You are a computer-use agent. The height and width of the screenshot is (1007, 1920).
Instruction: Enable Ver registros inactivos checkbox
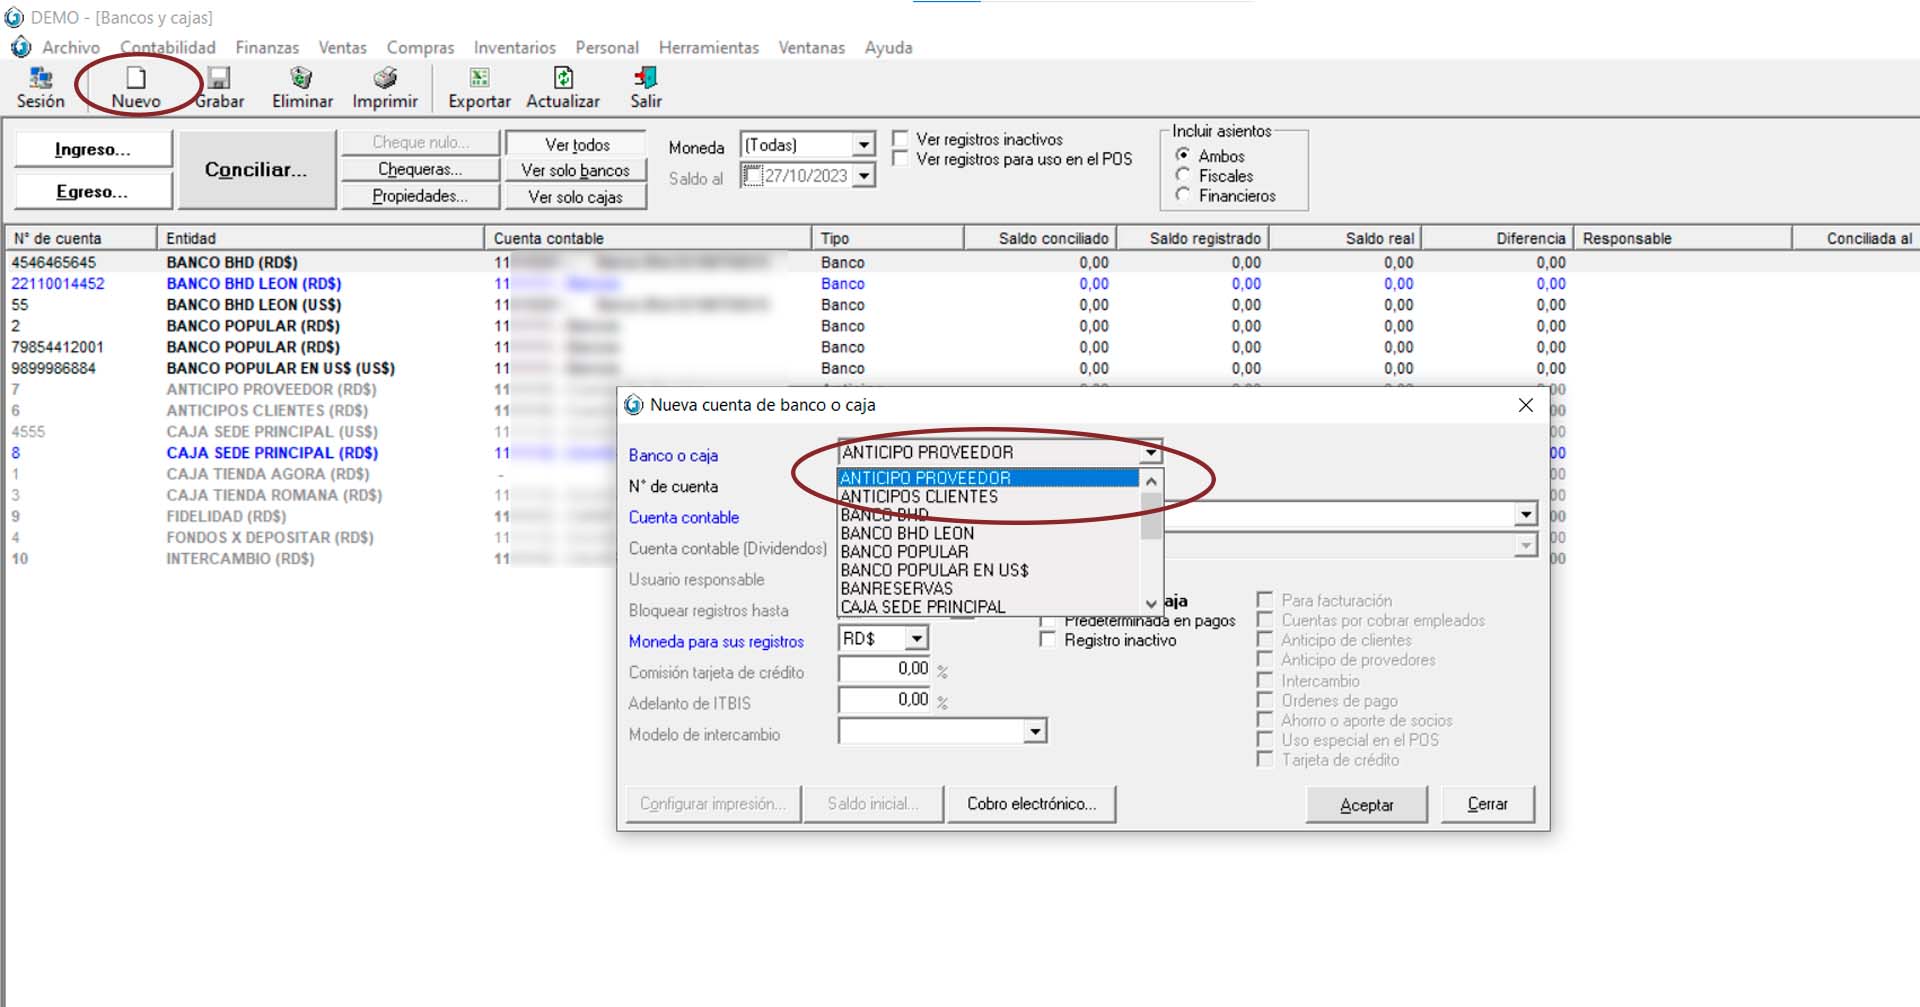click(900, 139)
